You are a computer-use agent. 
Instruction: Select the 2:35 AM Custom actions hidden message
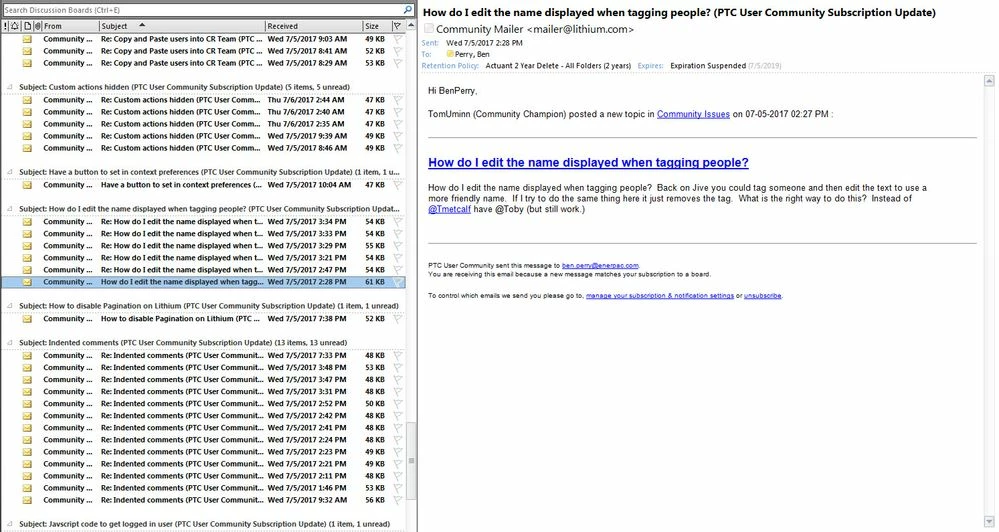pyautogui.click(x=203, y=124)
